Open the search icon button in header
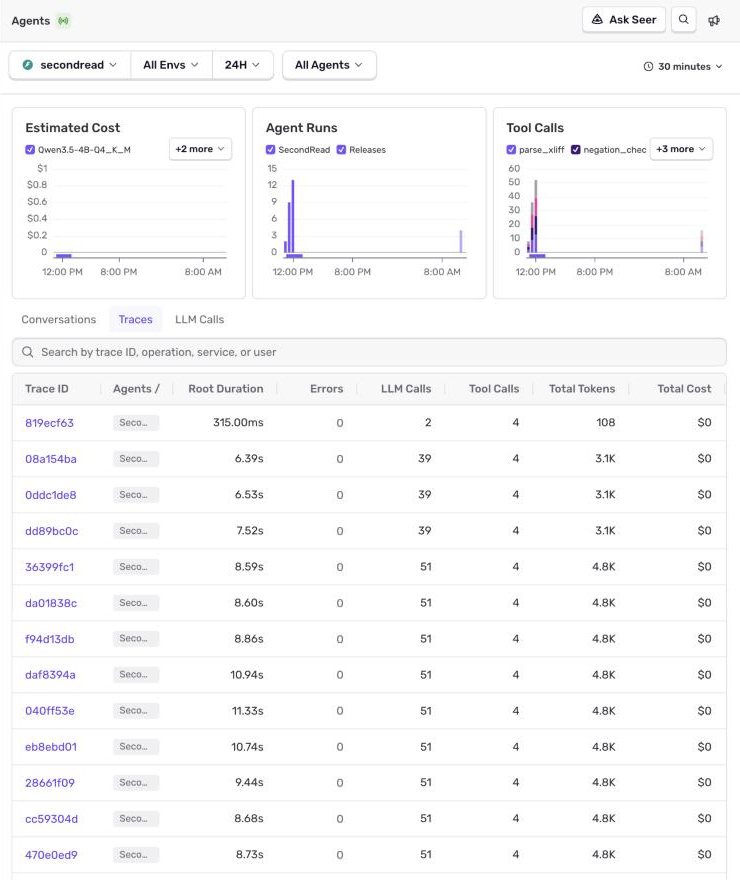Viewport: 740px width, 880px height. [x=683, y=20]
